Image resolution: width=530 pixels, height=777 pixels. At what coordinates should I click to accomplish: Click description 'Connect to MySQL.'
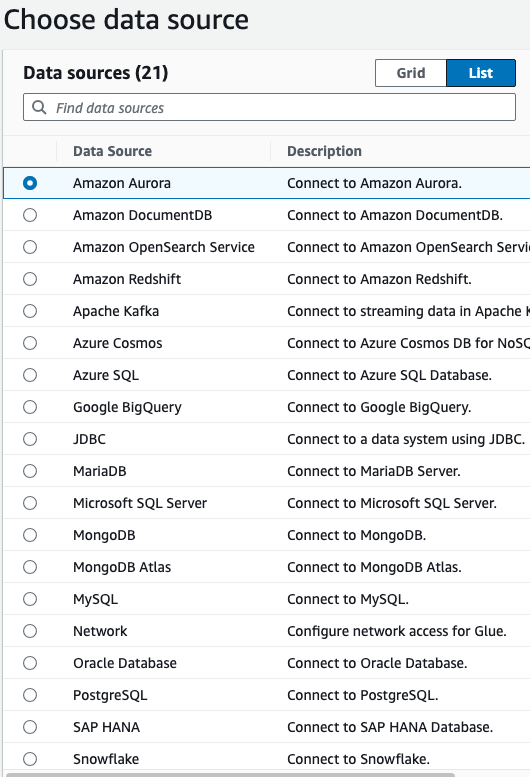[348, 600]
